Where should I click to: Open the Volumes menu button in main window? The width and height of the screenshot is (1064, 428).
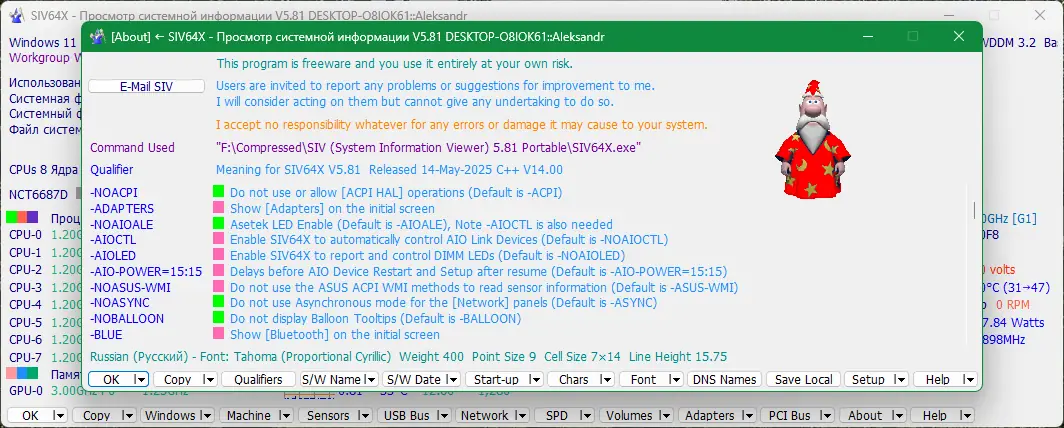tap(636, 416)
